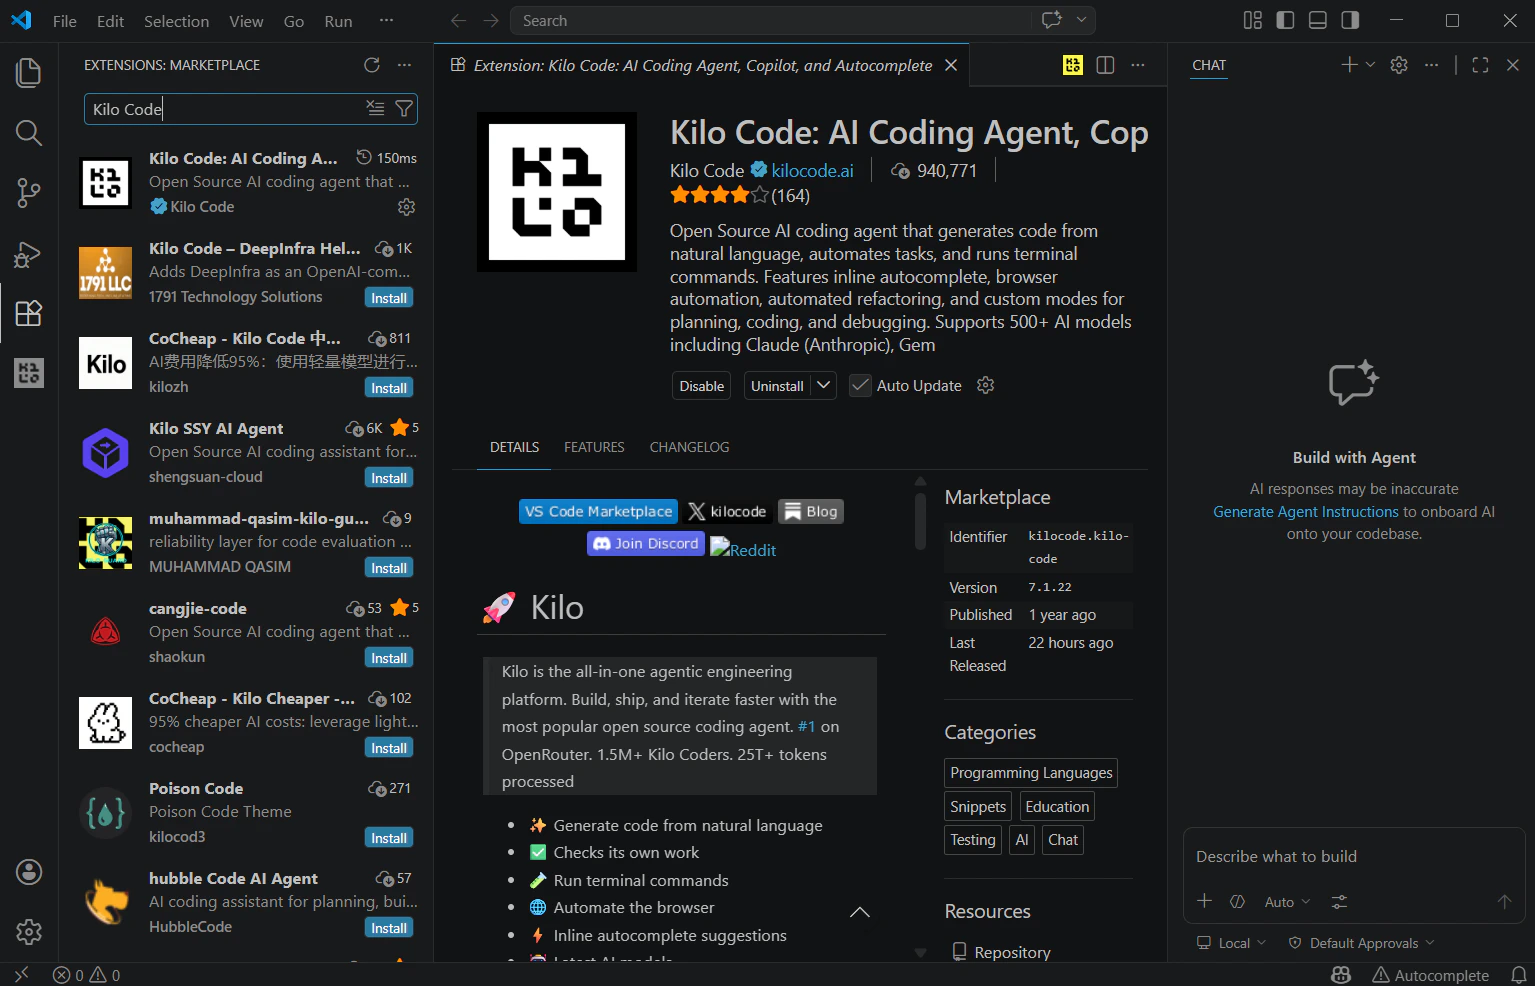Click the GitHub Copilot status bar icon

point(1340,974)
